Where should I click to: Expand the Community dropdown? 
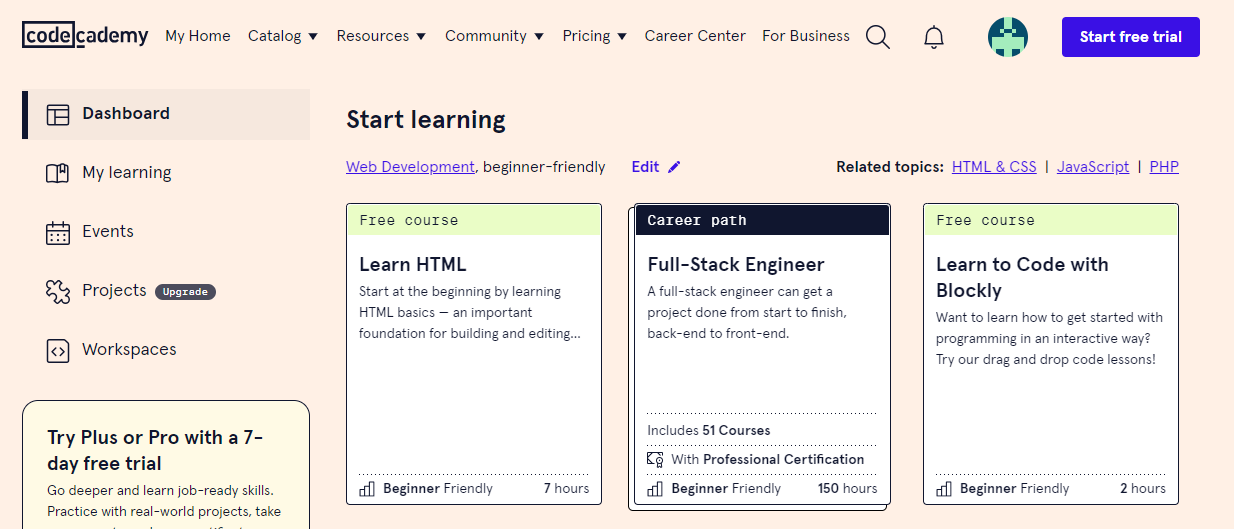[x=494, y=36]
